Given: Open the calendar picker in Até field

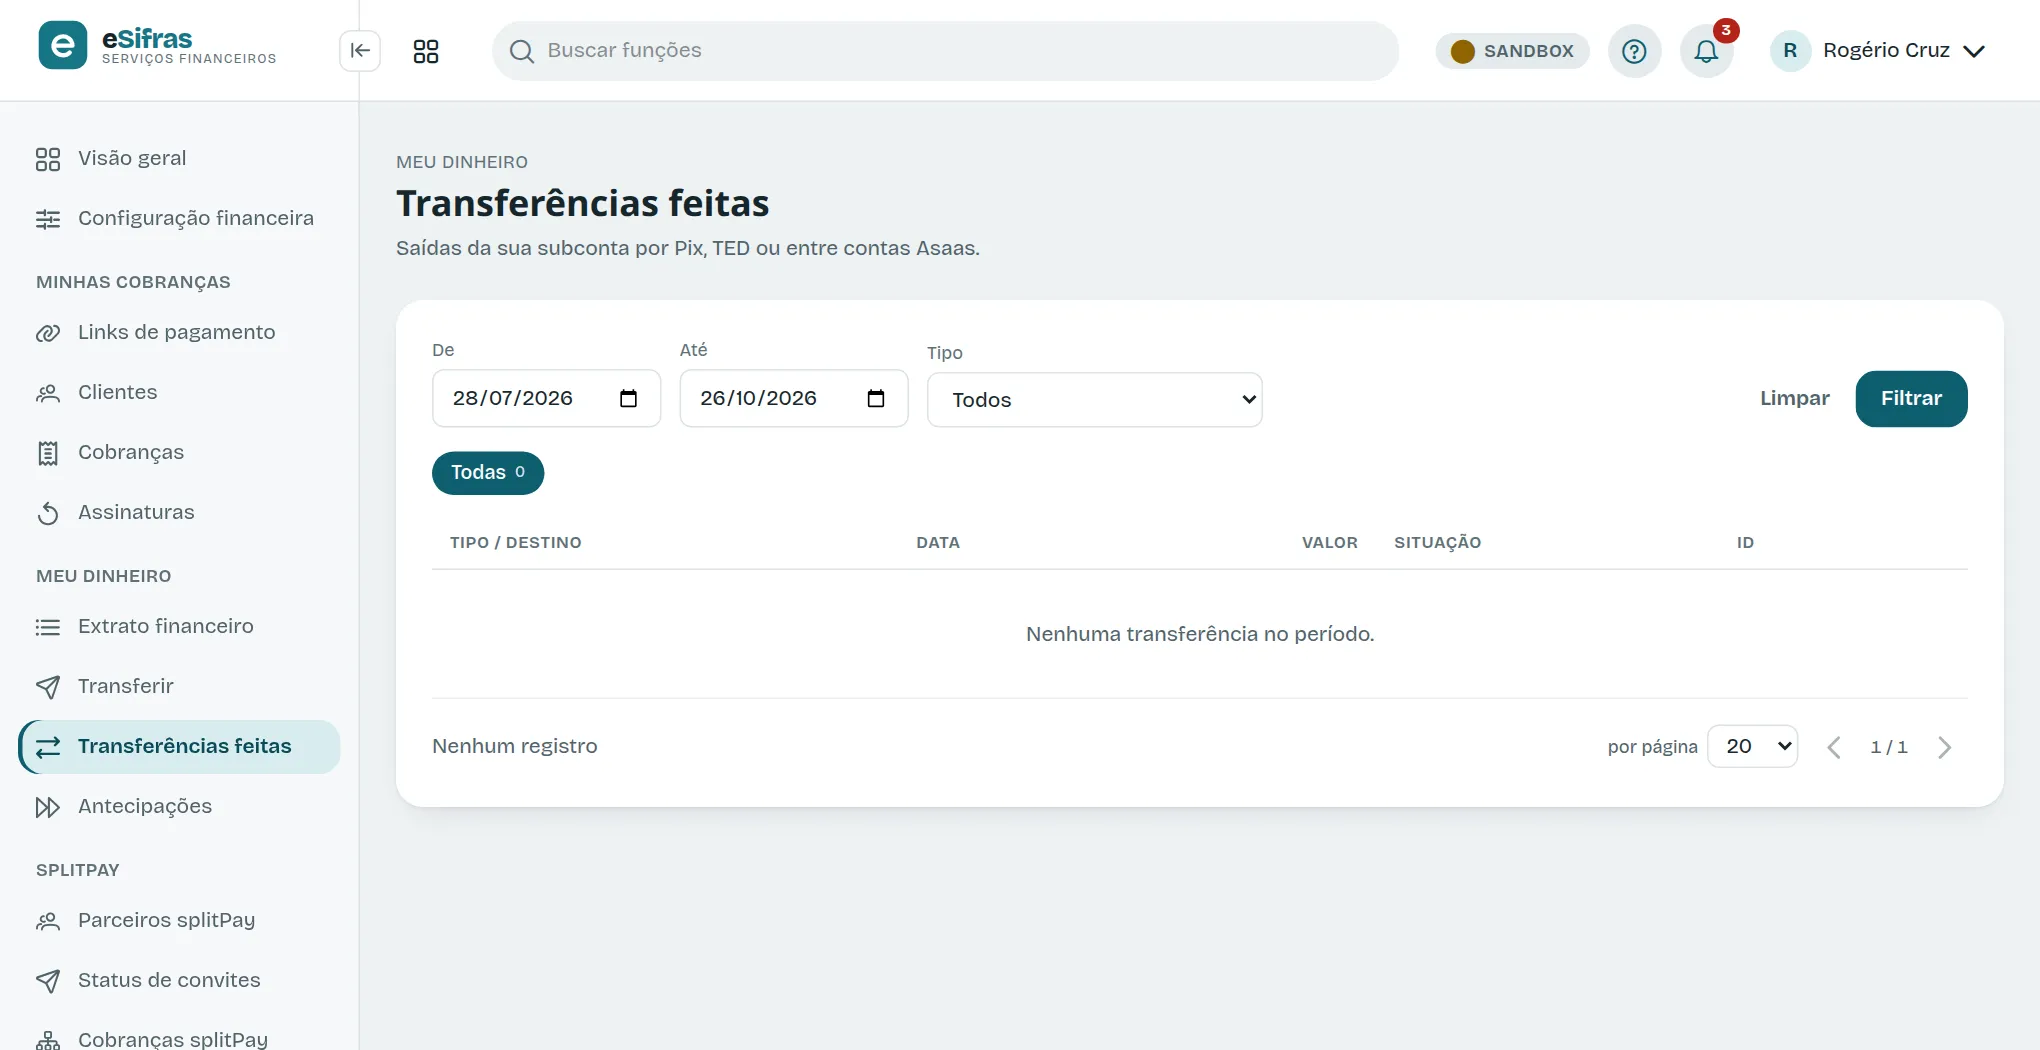Looking at the screenshot, I should (x=876, y=399).
